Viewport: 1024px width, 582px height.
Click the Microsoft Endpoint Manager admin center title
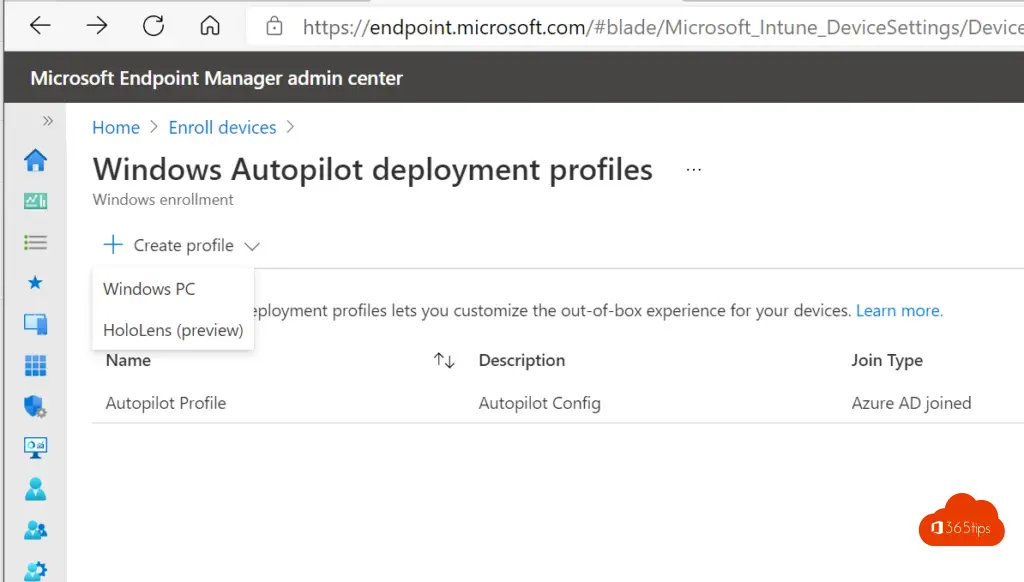pyautogui.click(x=216, y=78)
